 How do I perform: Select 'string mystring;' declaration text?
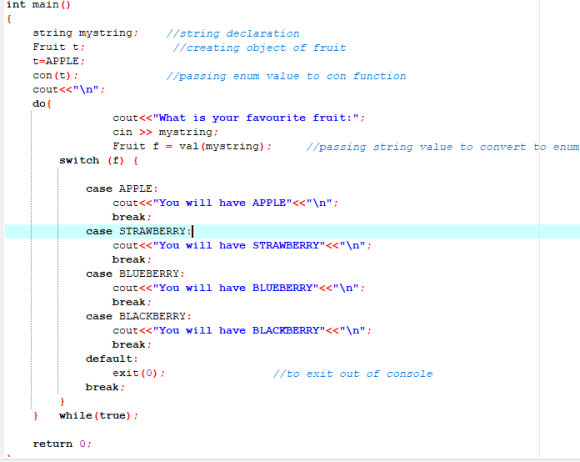point(85,33)
